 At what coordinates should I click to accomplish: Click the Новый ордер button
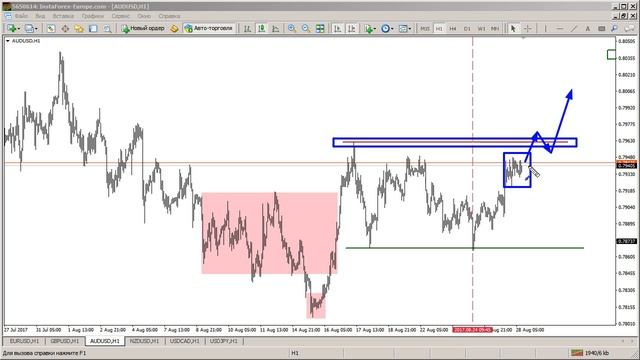point(143,28)
